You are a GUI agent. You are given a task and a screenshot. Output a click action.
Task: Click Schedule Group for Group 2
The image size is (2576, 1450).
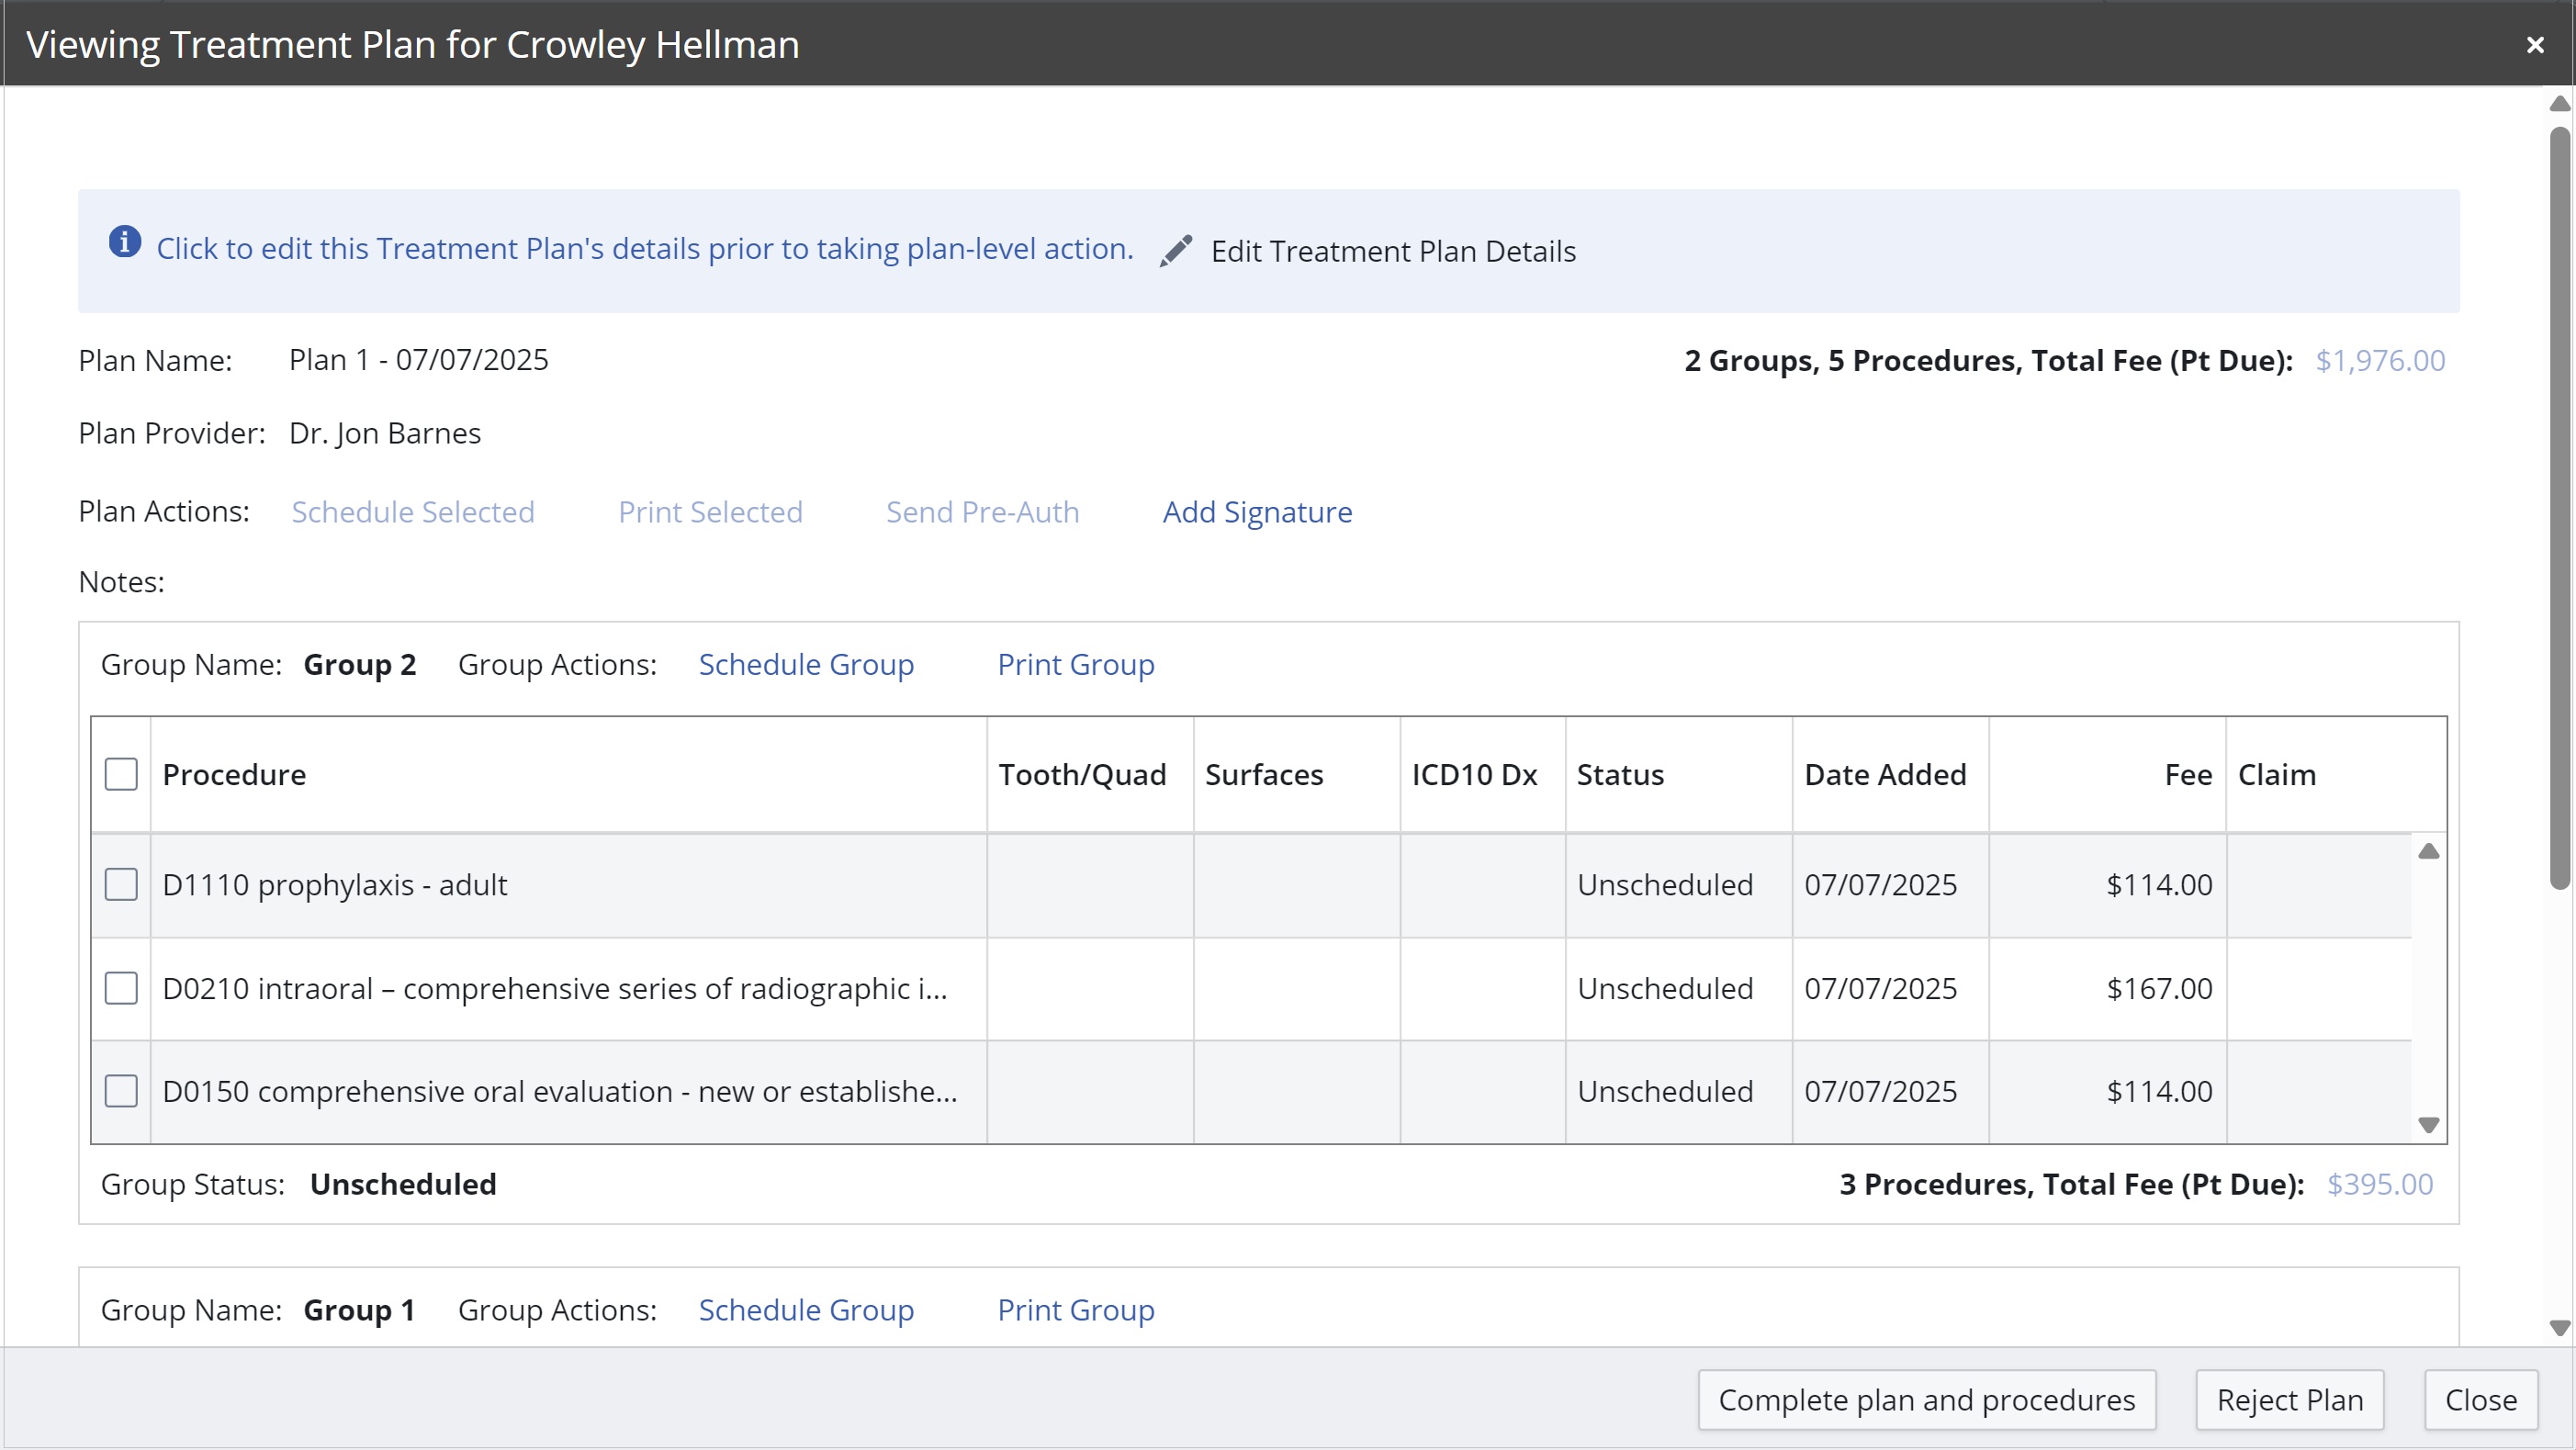[x=806, y=664]
